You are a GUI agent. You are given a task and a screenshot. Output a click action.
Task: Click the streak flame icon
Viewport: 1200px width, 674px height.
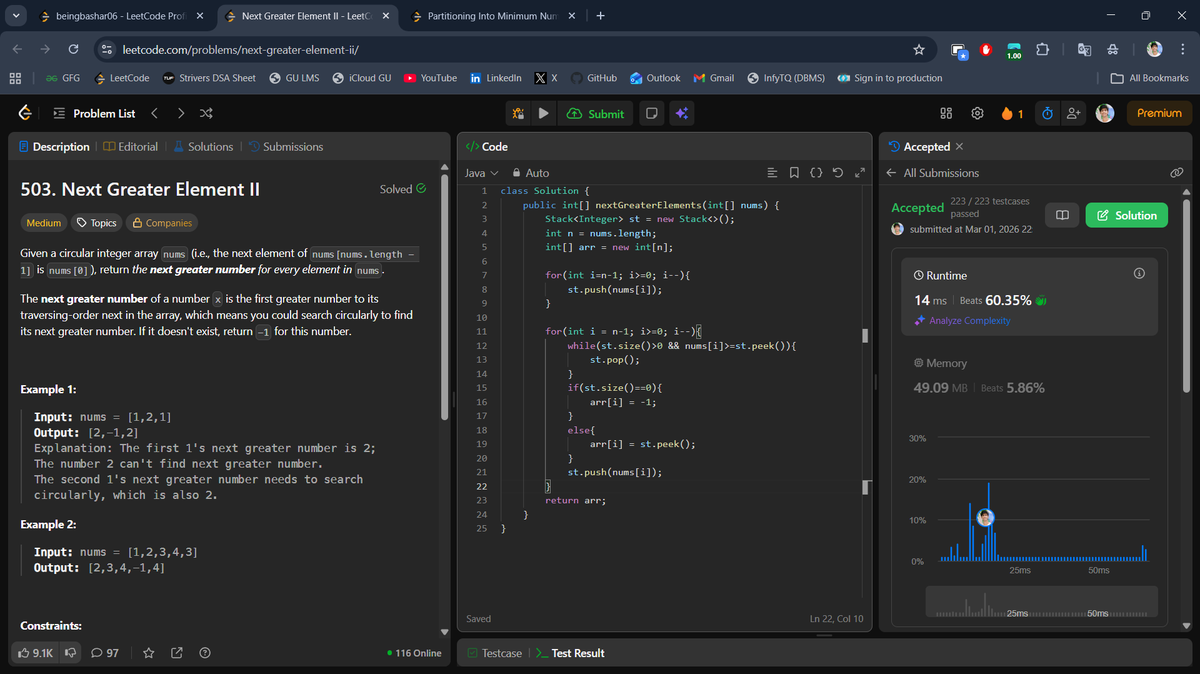[x=1007, y=113]
